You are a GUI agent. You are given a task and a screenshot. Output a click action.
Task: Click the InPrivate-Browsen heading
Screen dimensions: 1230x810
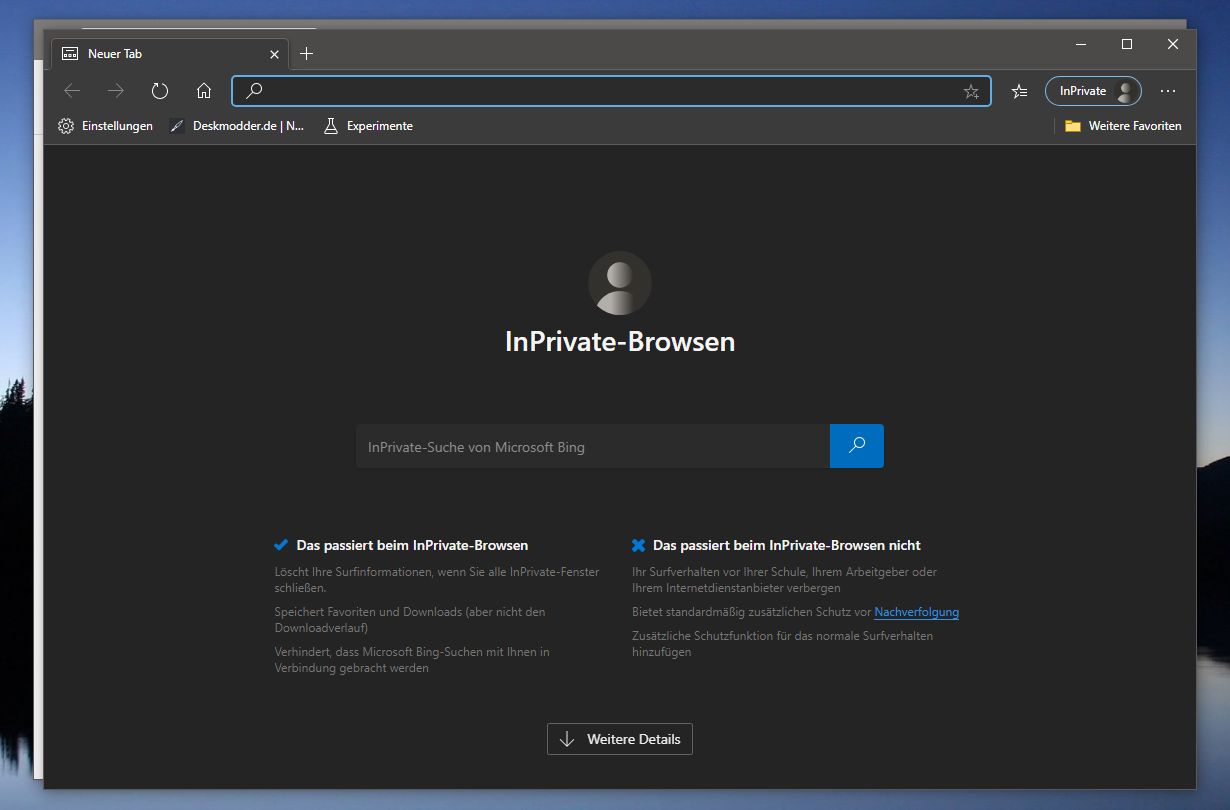click(620, 342)
